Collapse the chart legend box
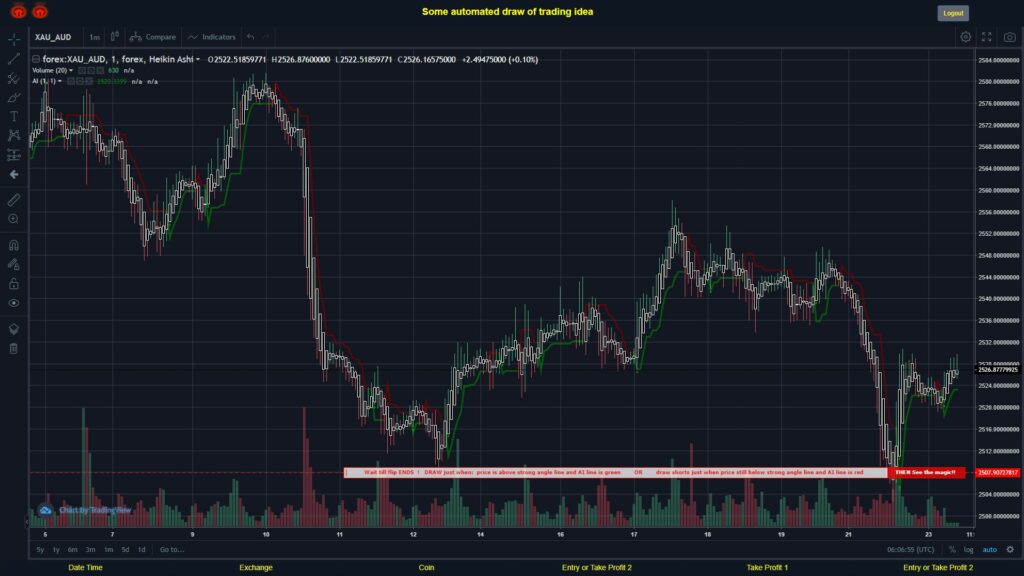This screenshot has height=576, width=1024. pyautogui.click(x=36, y=59)
